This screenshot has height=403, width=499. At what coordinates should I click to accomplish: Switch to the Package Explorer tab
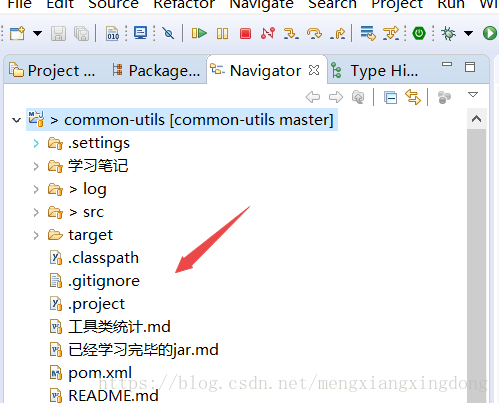[x=156, y=71]
